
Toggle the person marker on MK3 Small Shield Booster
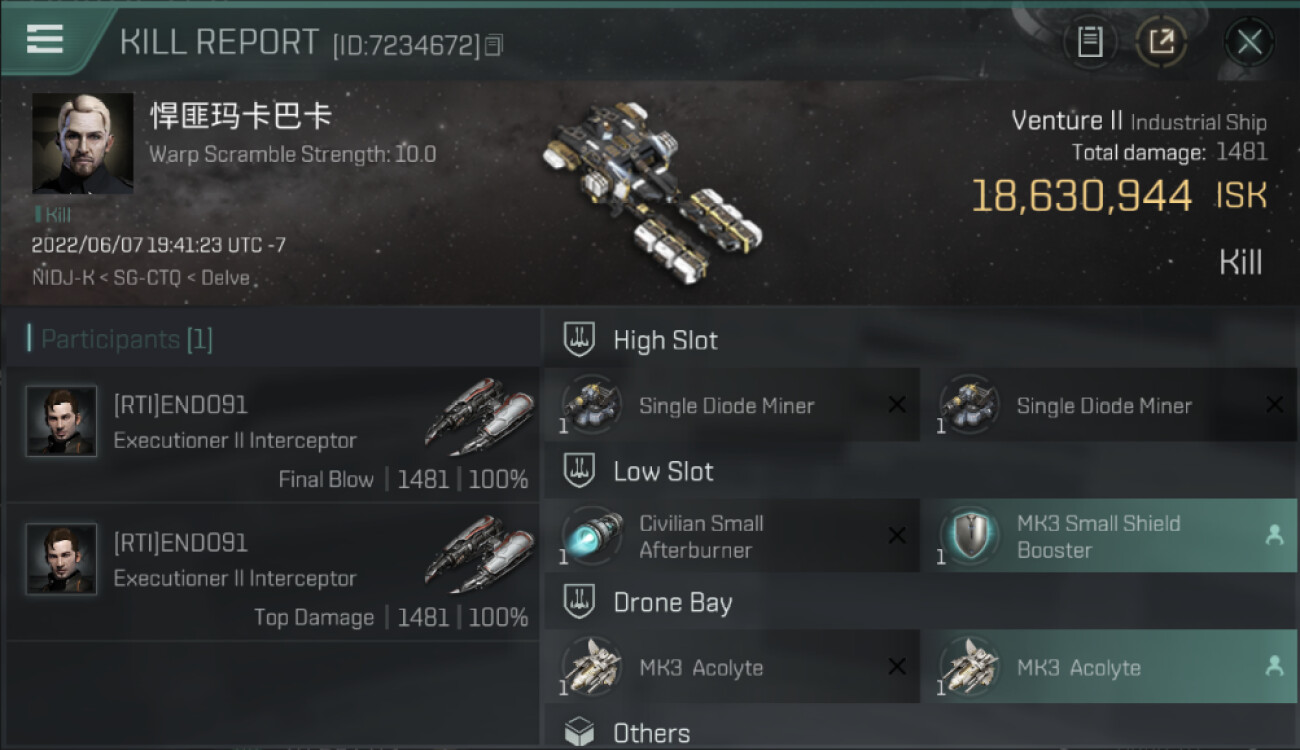pyautogui.click(x=1274, y=535)
